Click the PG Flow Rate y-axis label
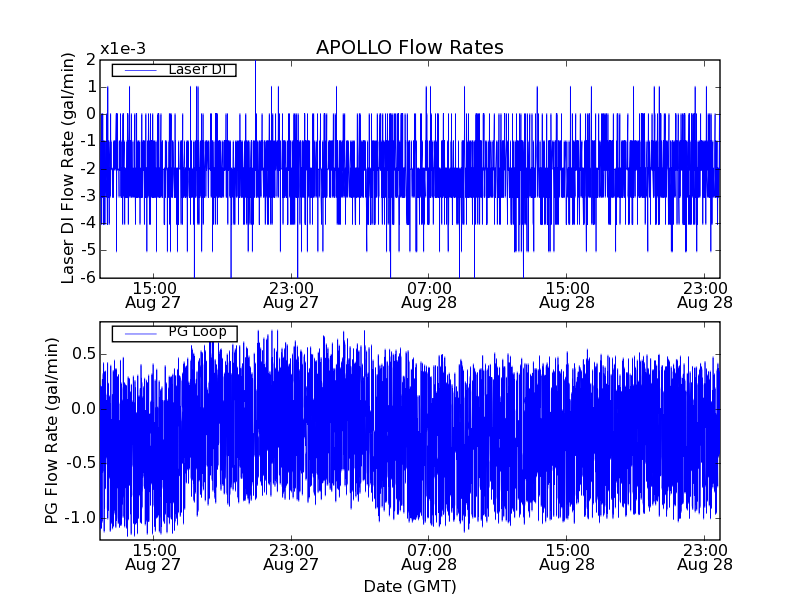Image resolution: width=800 pixels, height=600 pixels. (x=51, y=432)
